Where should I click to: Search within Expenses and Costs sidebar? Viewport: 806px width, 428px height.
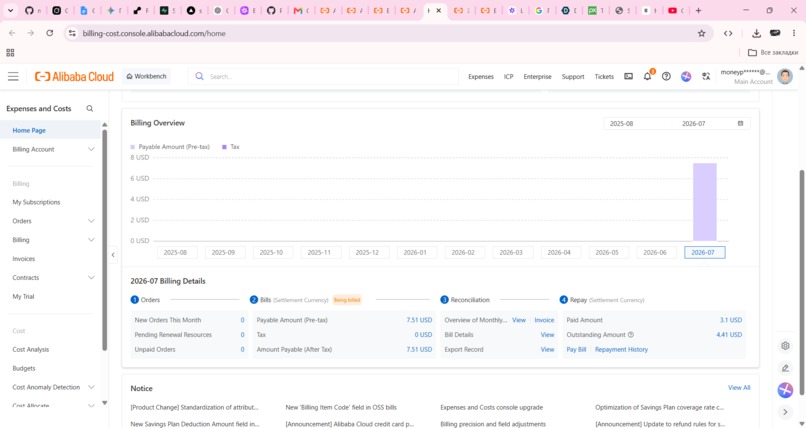coord(89,108)
